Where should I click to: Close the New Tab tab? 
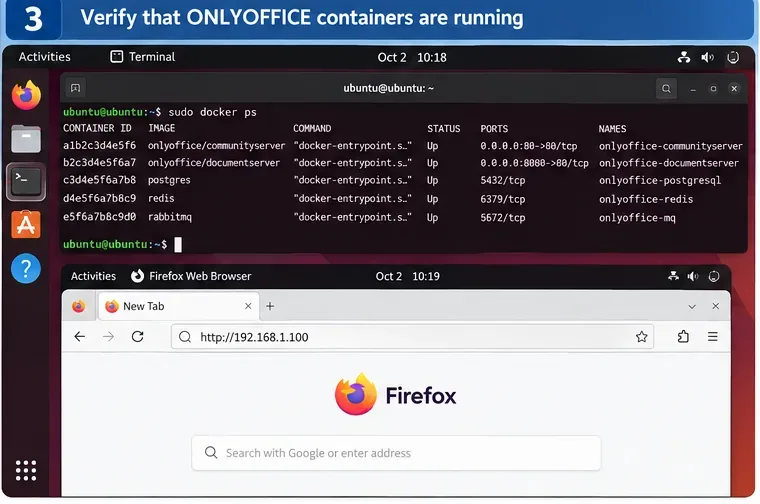(248, 306)
